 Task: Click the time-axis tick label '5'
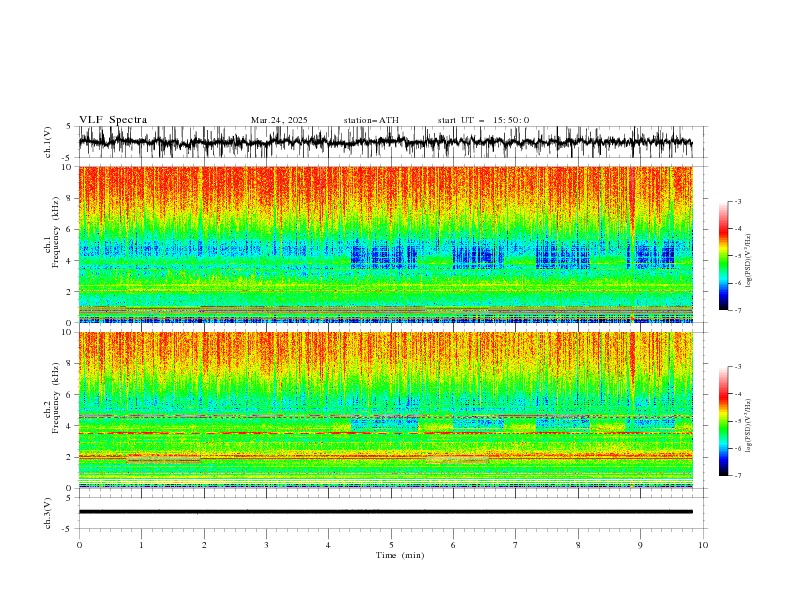(391, 545)
